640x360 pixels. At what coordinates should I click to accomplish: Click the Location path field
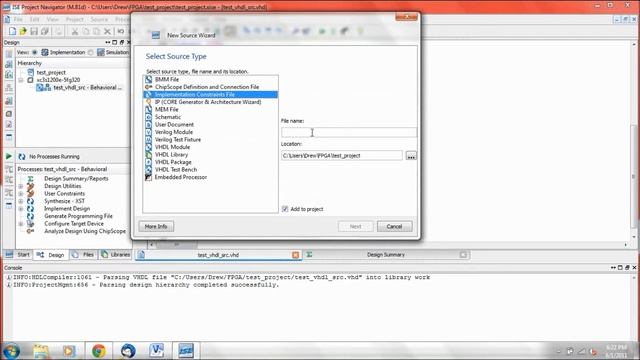(342, 156)
